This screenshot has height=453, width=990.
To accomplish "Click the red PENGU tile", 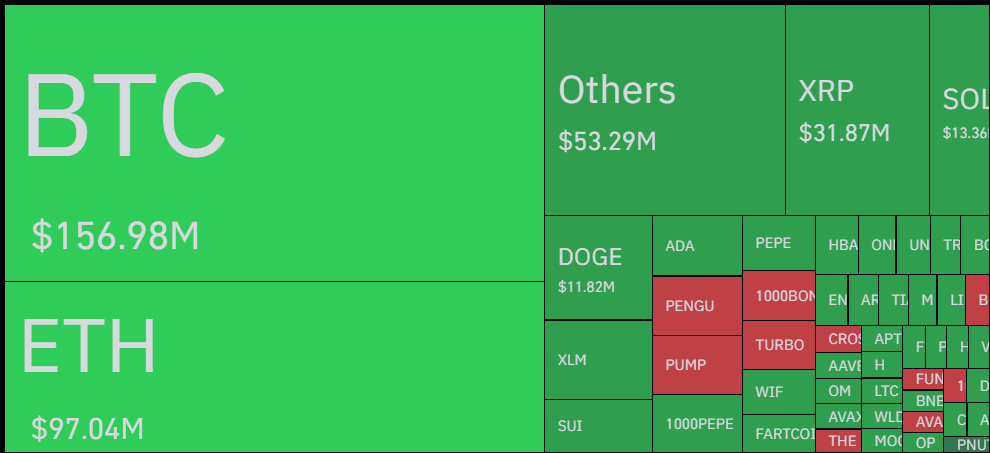I will click(x=697, y=306).
